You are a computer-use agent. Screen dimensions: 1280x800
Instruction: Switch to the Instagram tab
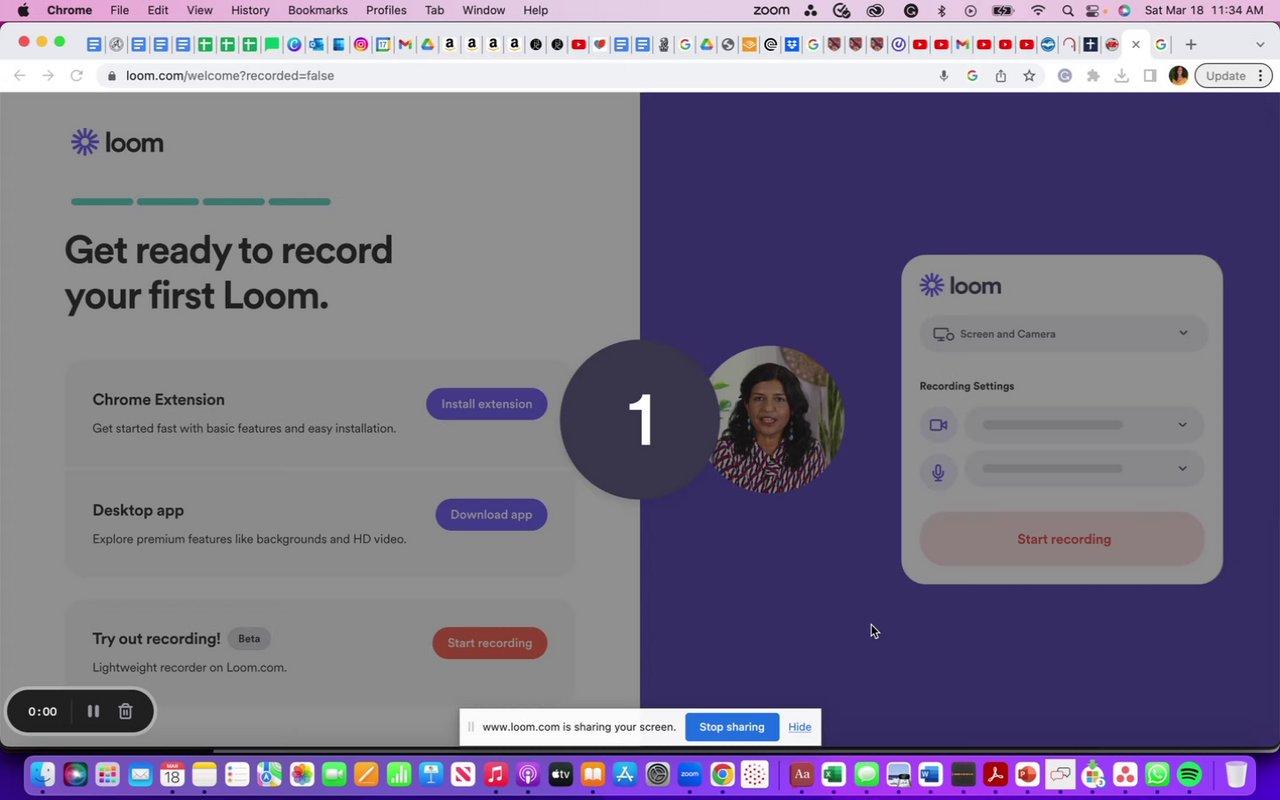point(361,44)
